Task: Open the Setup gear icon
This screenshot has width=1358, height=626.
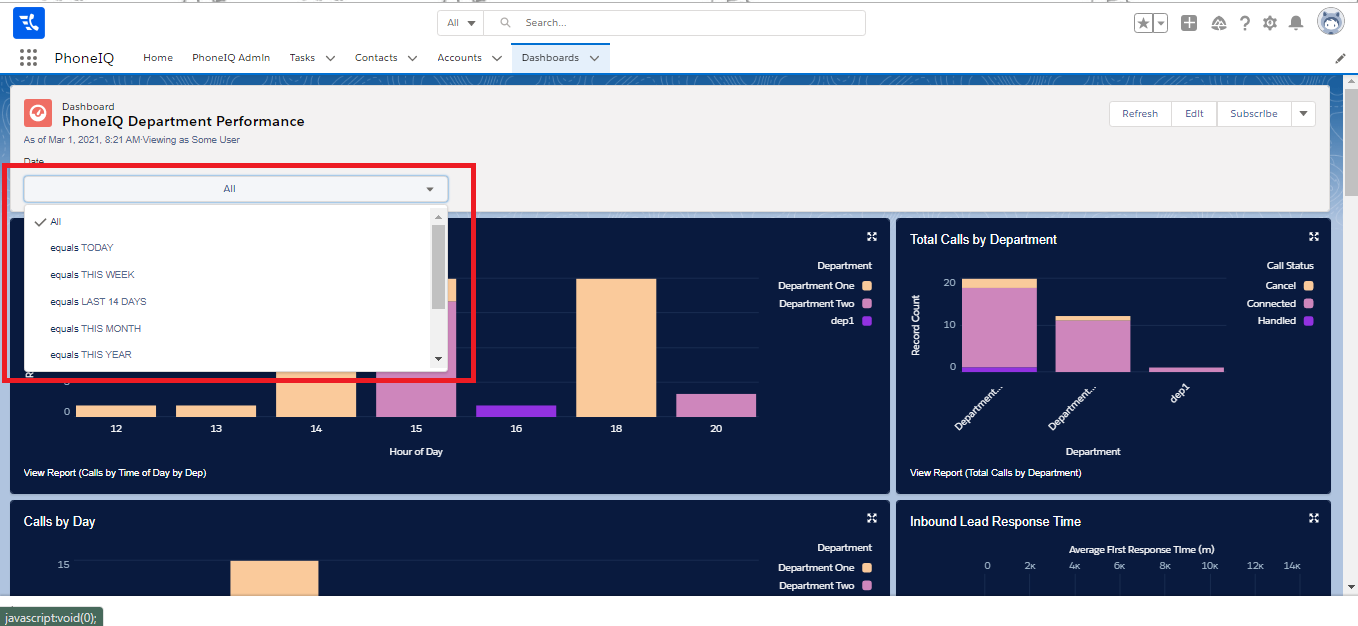Action: pyautogui.click(x=1270, y=23)
